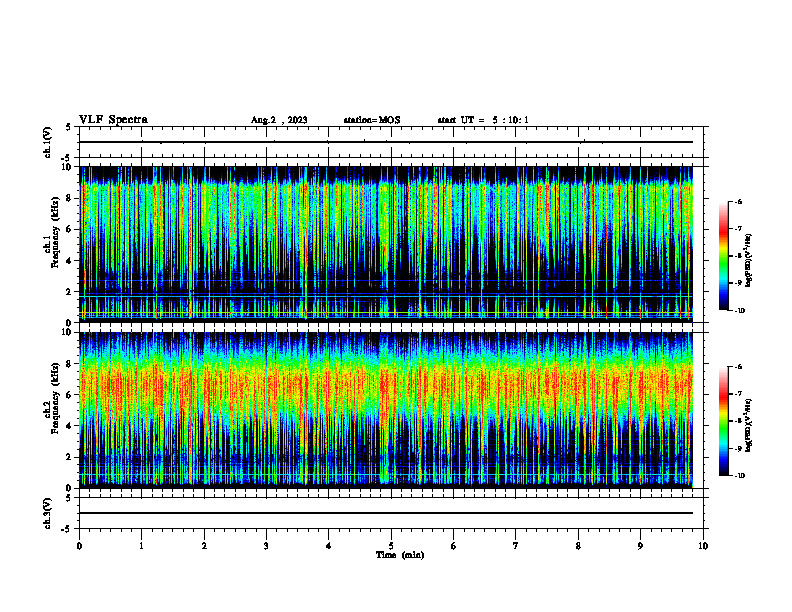Screen dimensions: 792x612
Task: Click time axis tick label "3"
Action: [266, 545]
